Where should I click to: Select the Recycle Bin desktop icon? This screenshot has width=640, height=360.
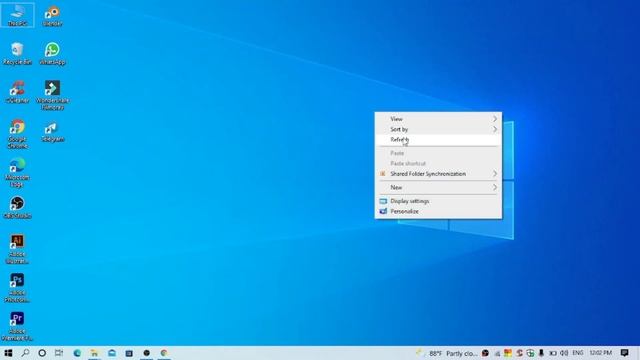pyautogui.click(x=17, y=53)
